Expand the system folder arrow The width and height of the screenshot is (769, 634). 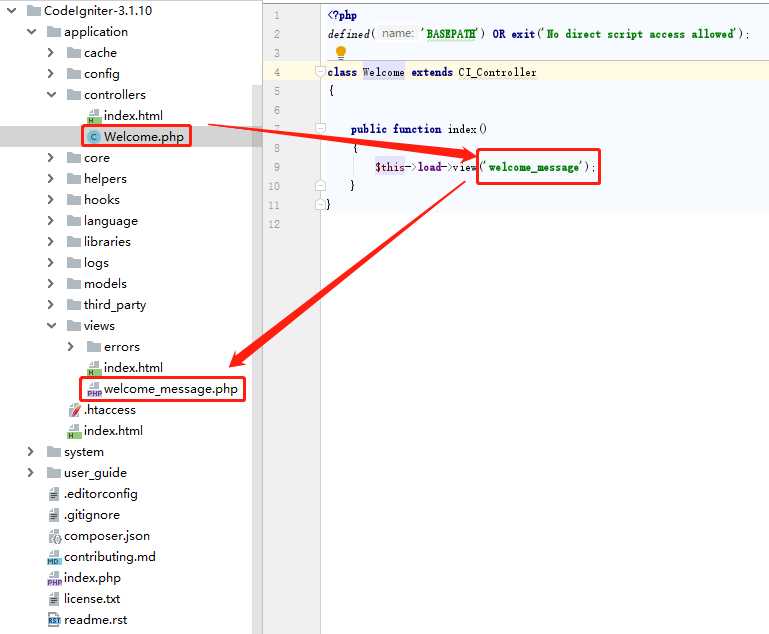(30, 452)
